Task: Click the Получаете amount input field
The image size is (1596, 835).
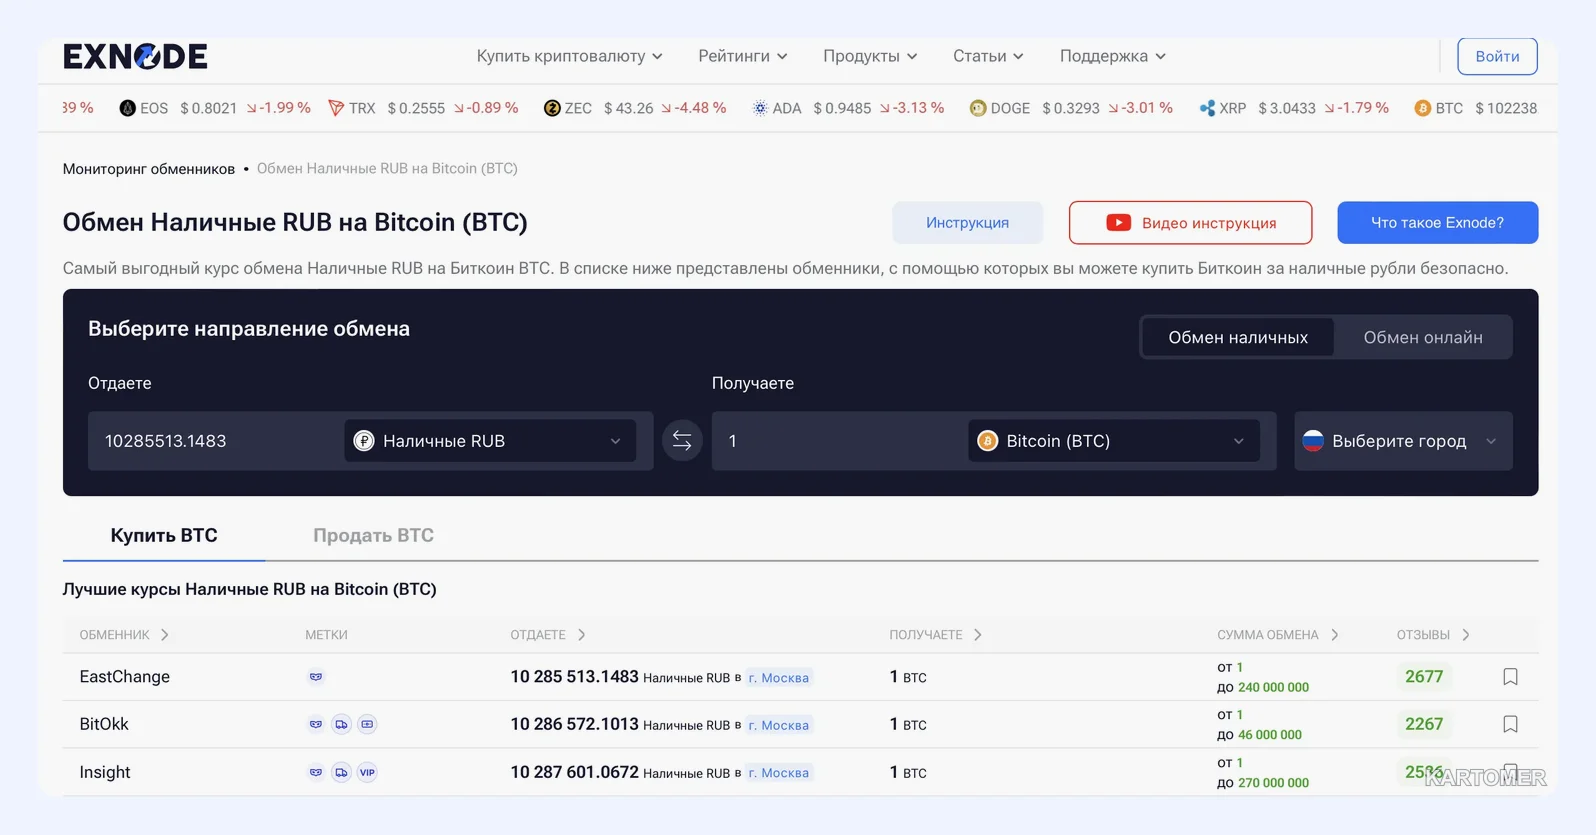Action: point(838,441)
